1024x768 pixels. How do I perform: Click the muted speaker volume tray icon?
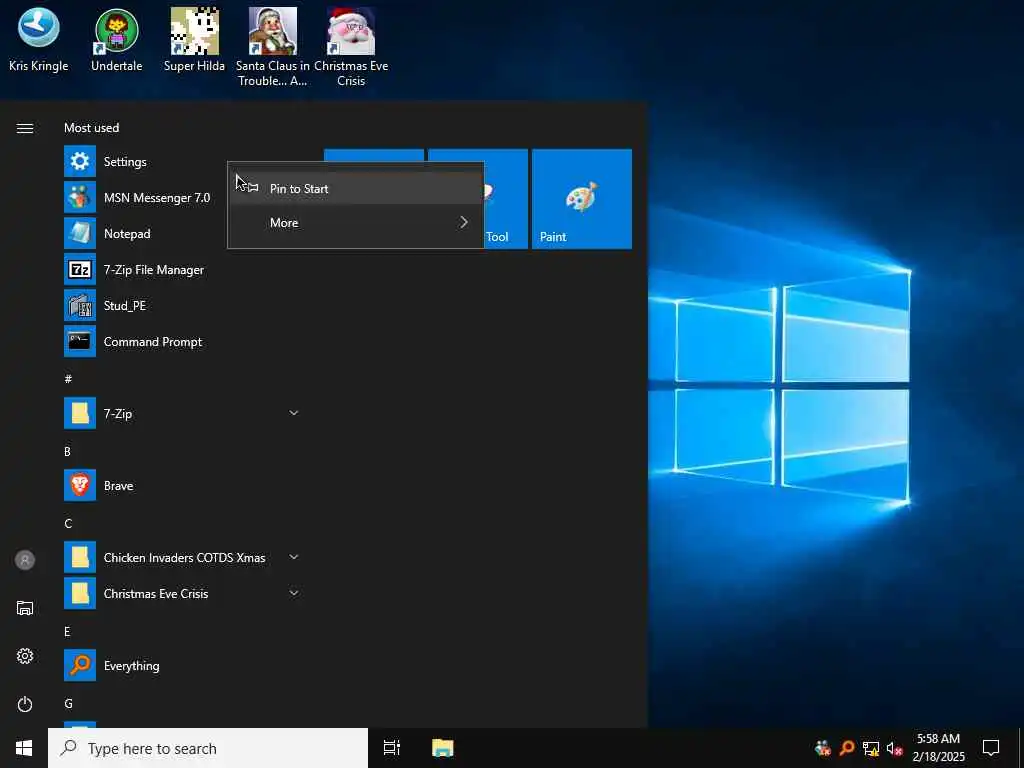click(894, 748)
